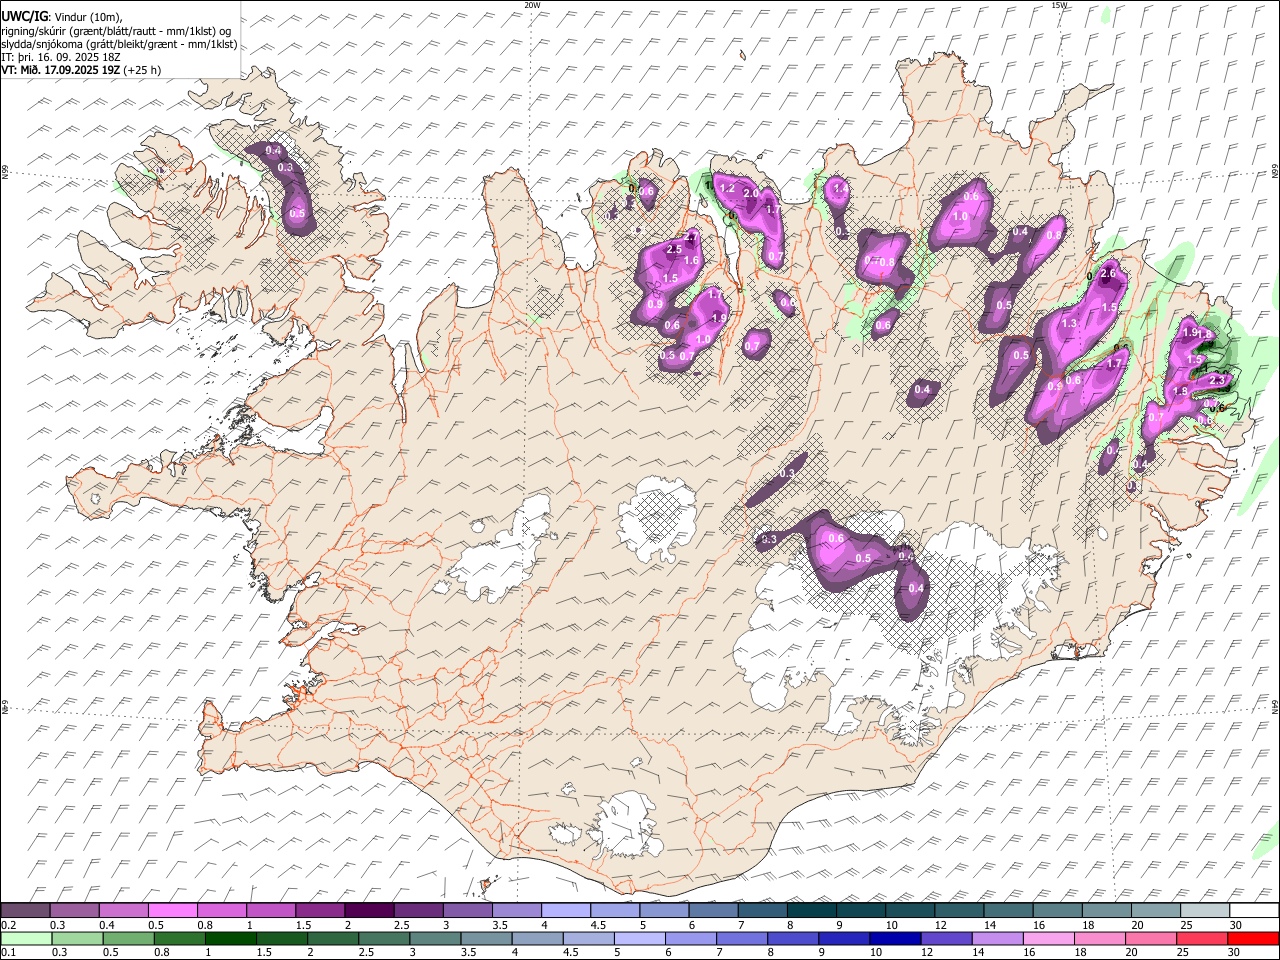1280x960 pixels.
Task: Click the '12' label in the lower legend row
Action: [927, 953]
